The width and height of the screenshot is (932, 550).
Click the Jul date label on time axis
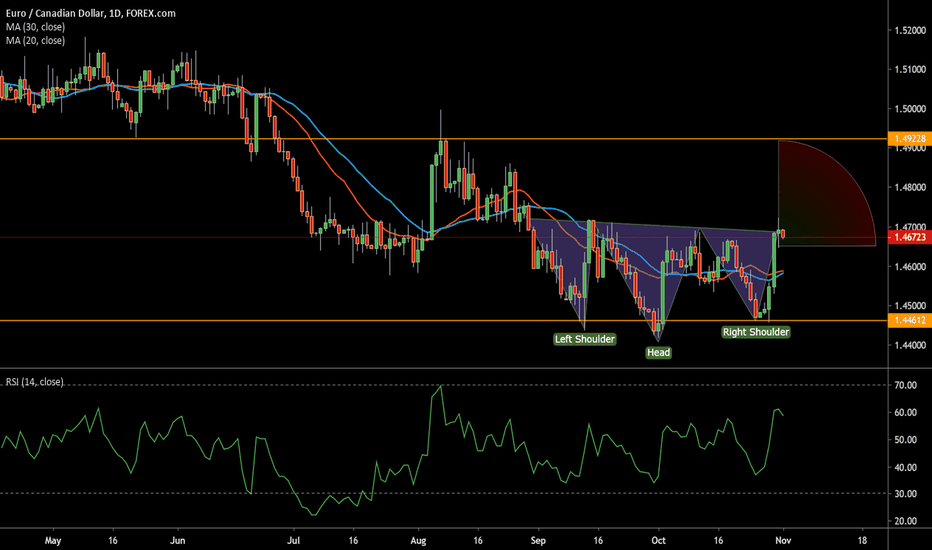click(293, 540)
